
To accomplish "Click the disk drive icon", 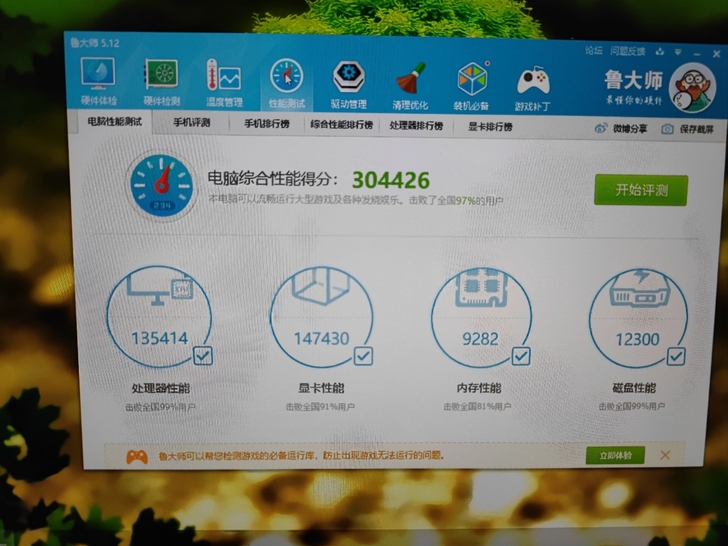I will point(640,288).
